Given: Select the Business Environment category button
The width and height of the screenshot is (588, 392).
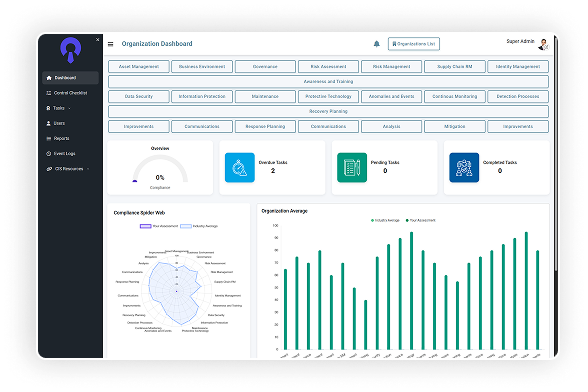Looking at the screenshot, I should point(202,66).
